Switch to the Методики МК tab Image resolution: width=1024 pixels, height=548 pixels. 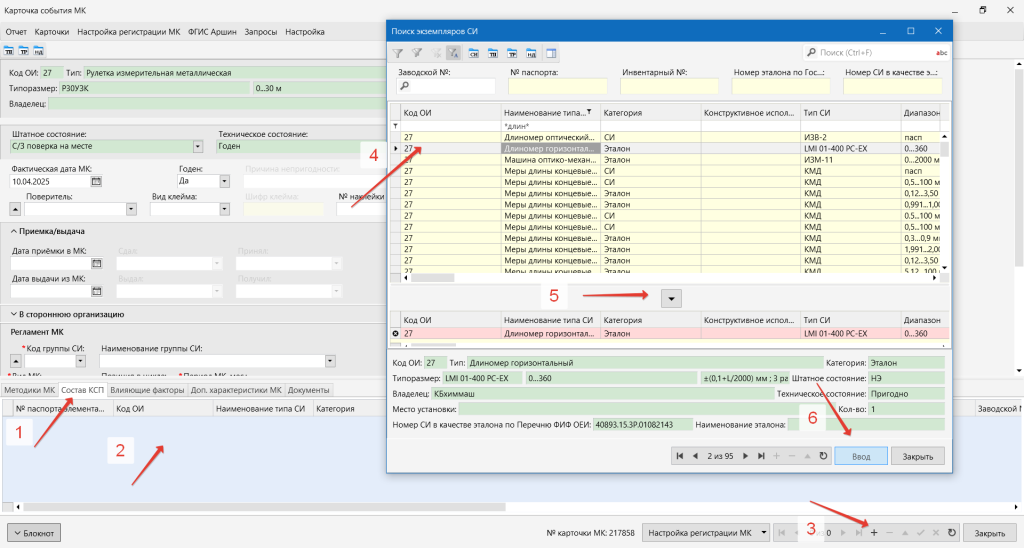click(29, 390)
